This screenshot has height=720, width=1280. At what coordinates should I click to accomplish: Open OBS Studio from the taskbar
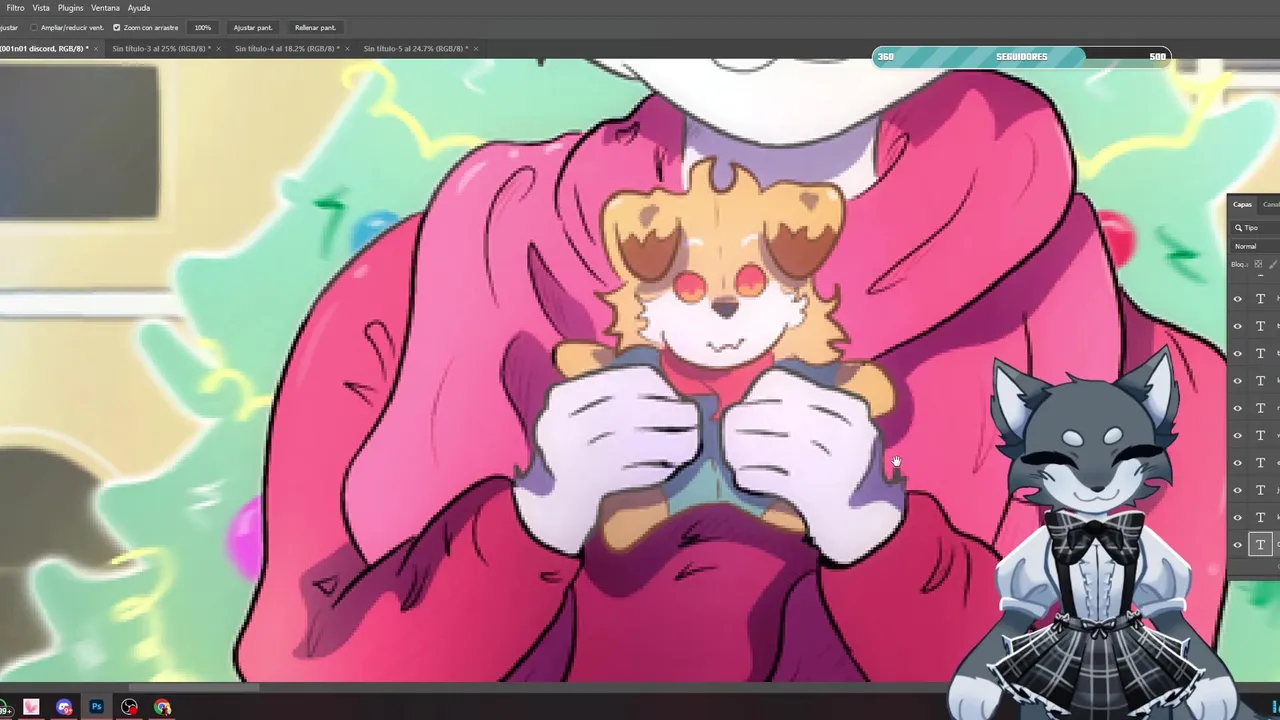[x=130, y=707]
